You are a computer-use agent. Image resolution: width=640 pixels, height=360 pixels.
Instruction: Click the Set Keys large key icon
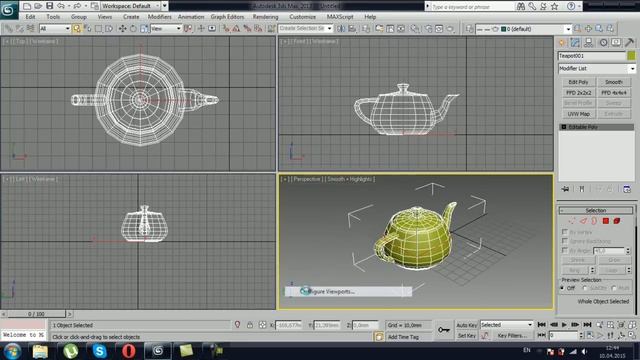pyautogui.click(x=444, y=330)
